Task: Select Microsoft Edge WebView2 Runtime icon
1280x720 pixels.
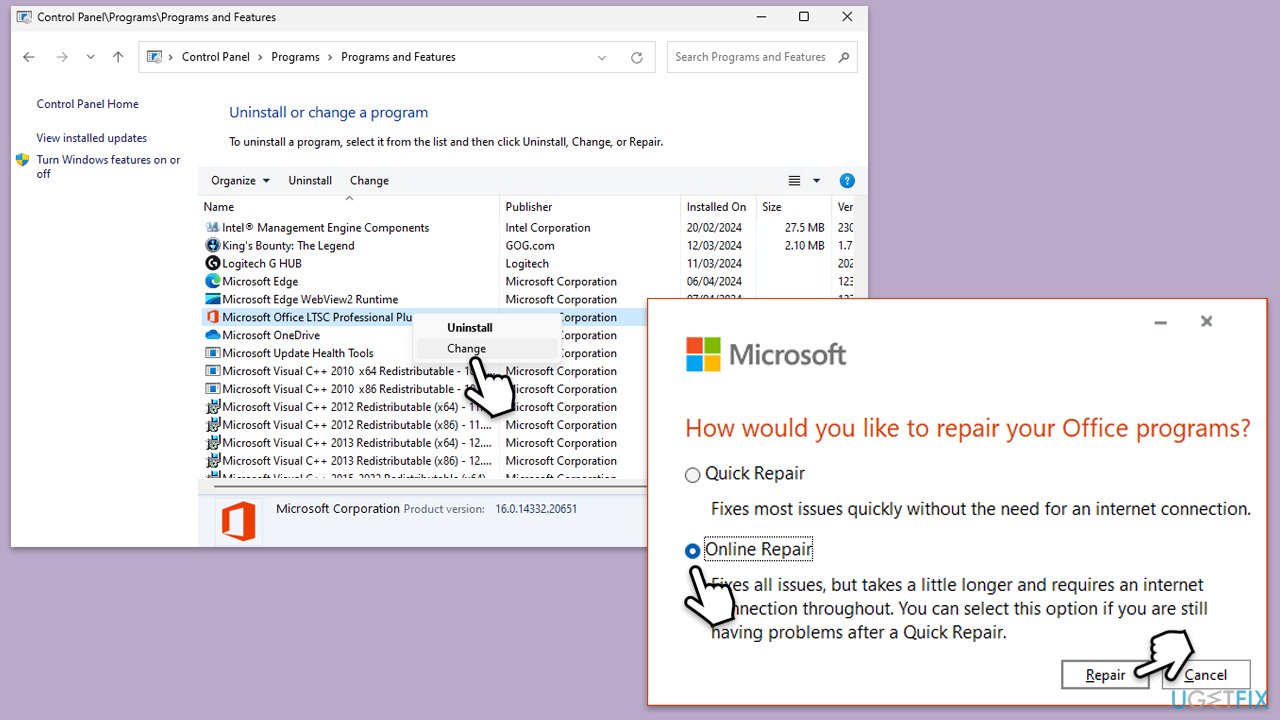Action: click(212, 300)
